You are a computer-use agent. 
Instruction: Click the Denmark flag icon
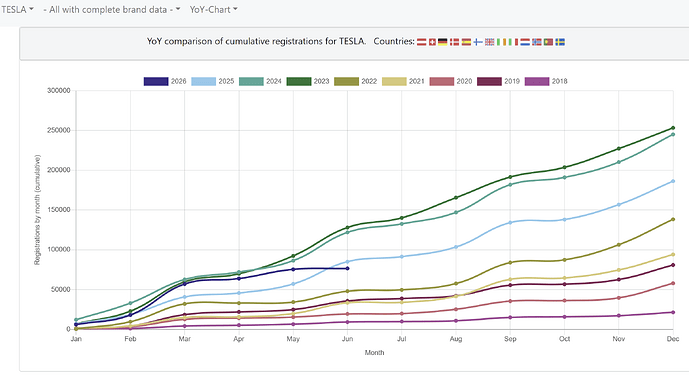(x=454, y=42)
